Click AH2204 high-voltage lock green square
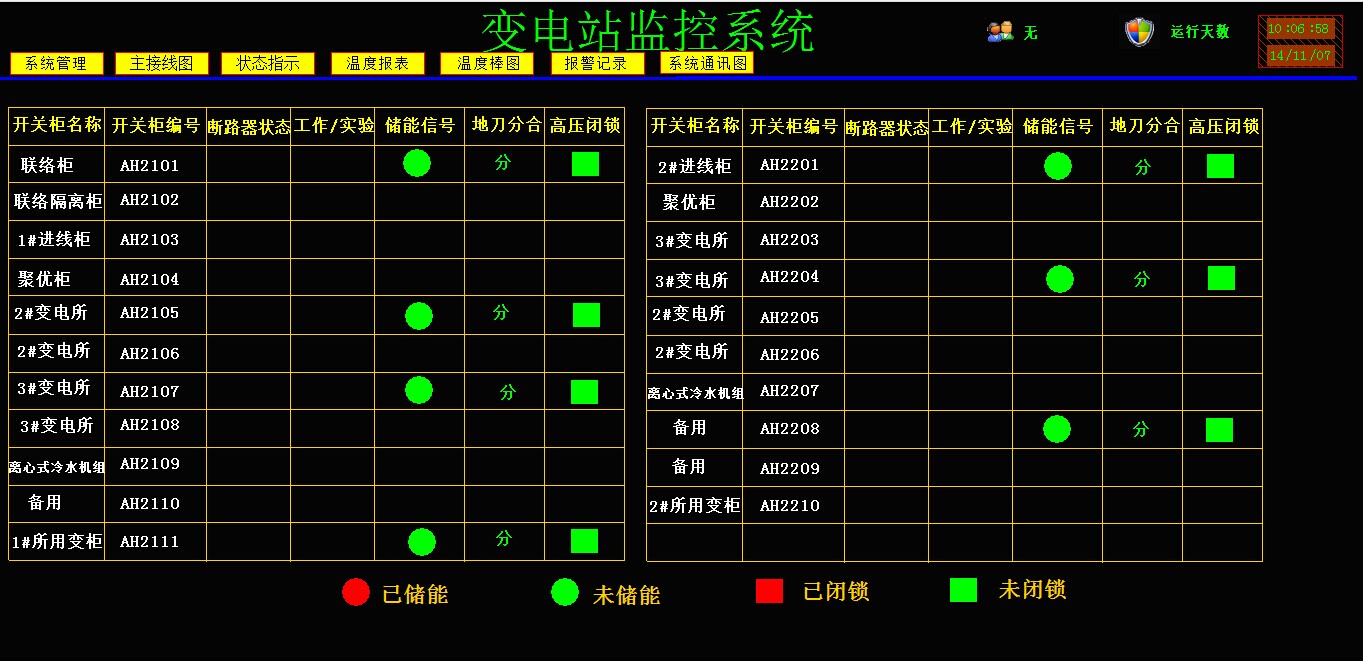This screenshot has height=662, width=1363. pos(1221,278)
